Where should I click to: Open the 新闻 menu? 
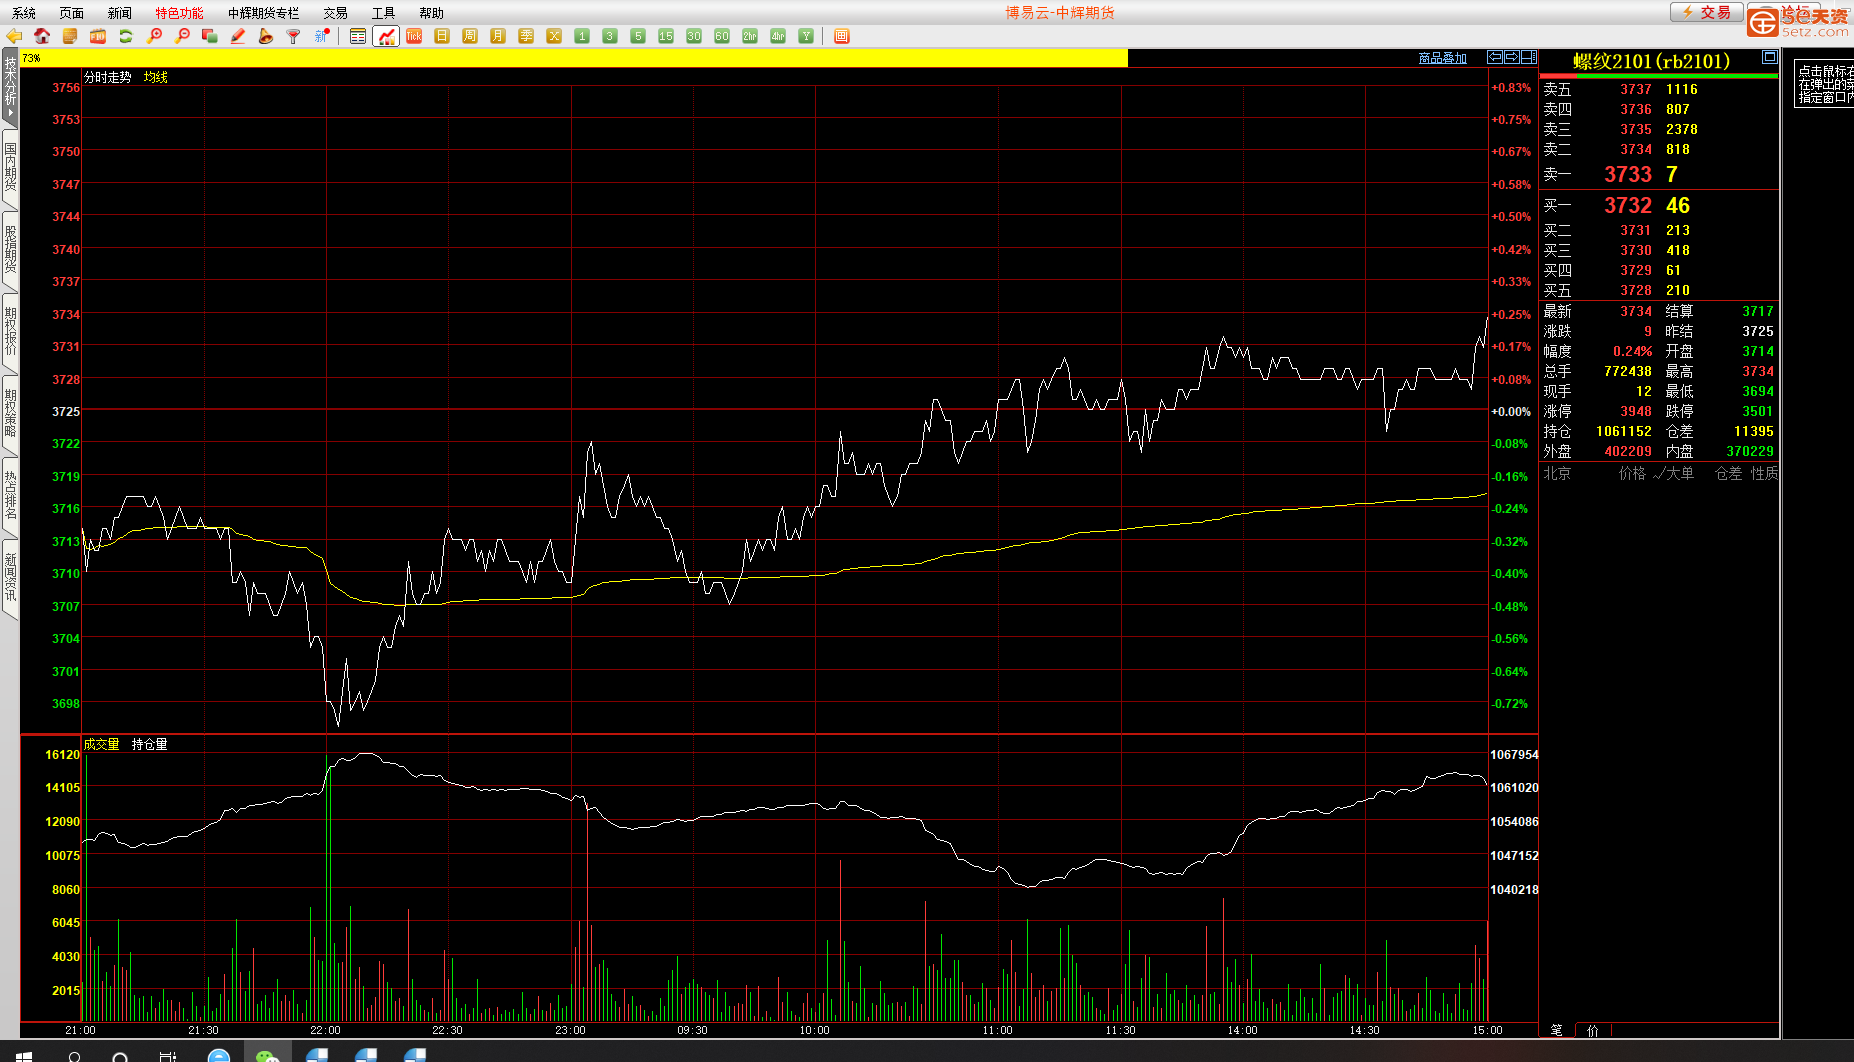click(x=120, y=13)
